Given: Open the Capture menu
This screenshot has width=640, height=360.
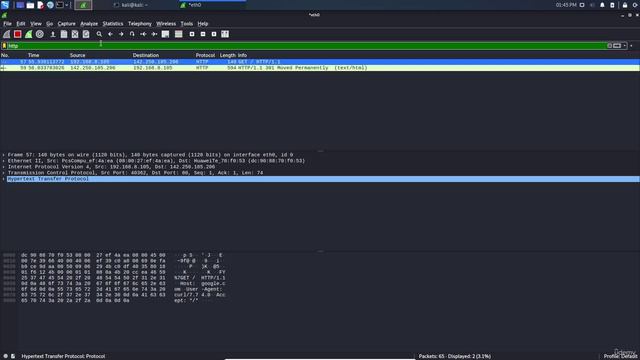Looking at the screenshot, I should (67, 24).
